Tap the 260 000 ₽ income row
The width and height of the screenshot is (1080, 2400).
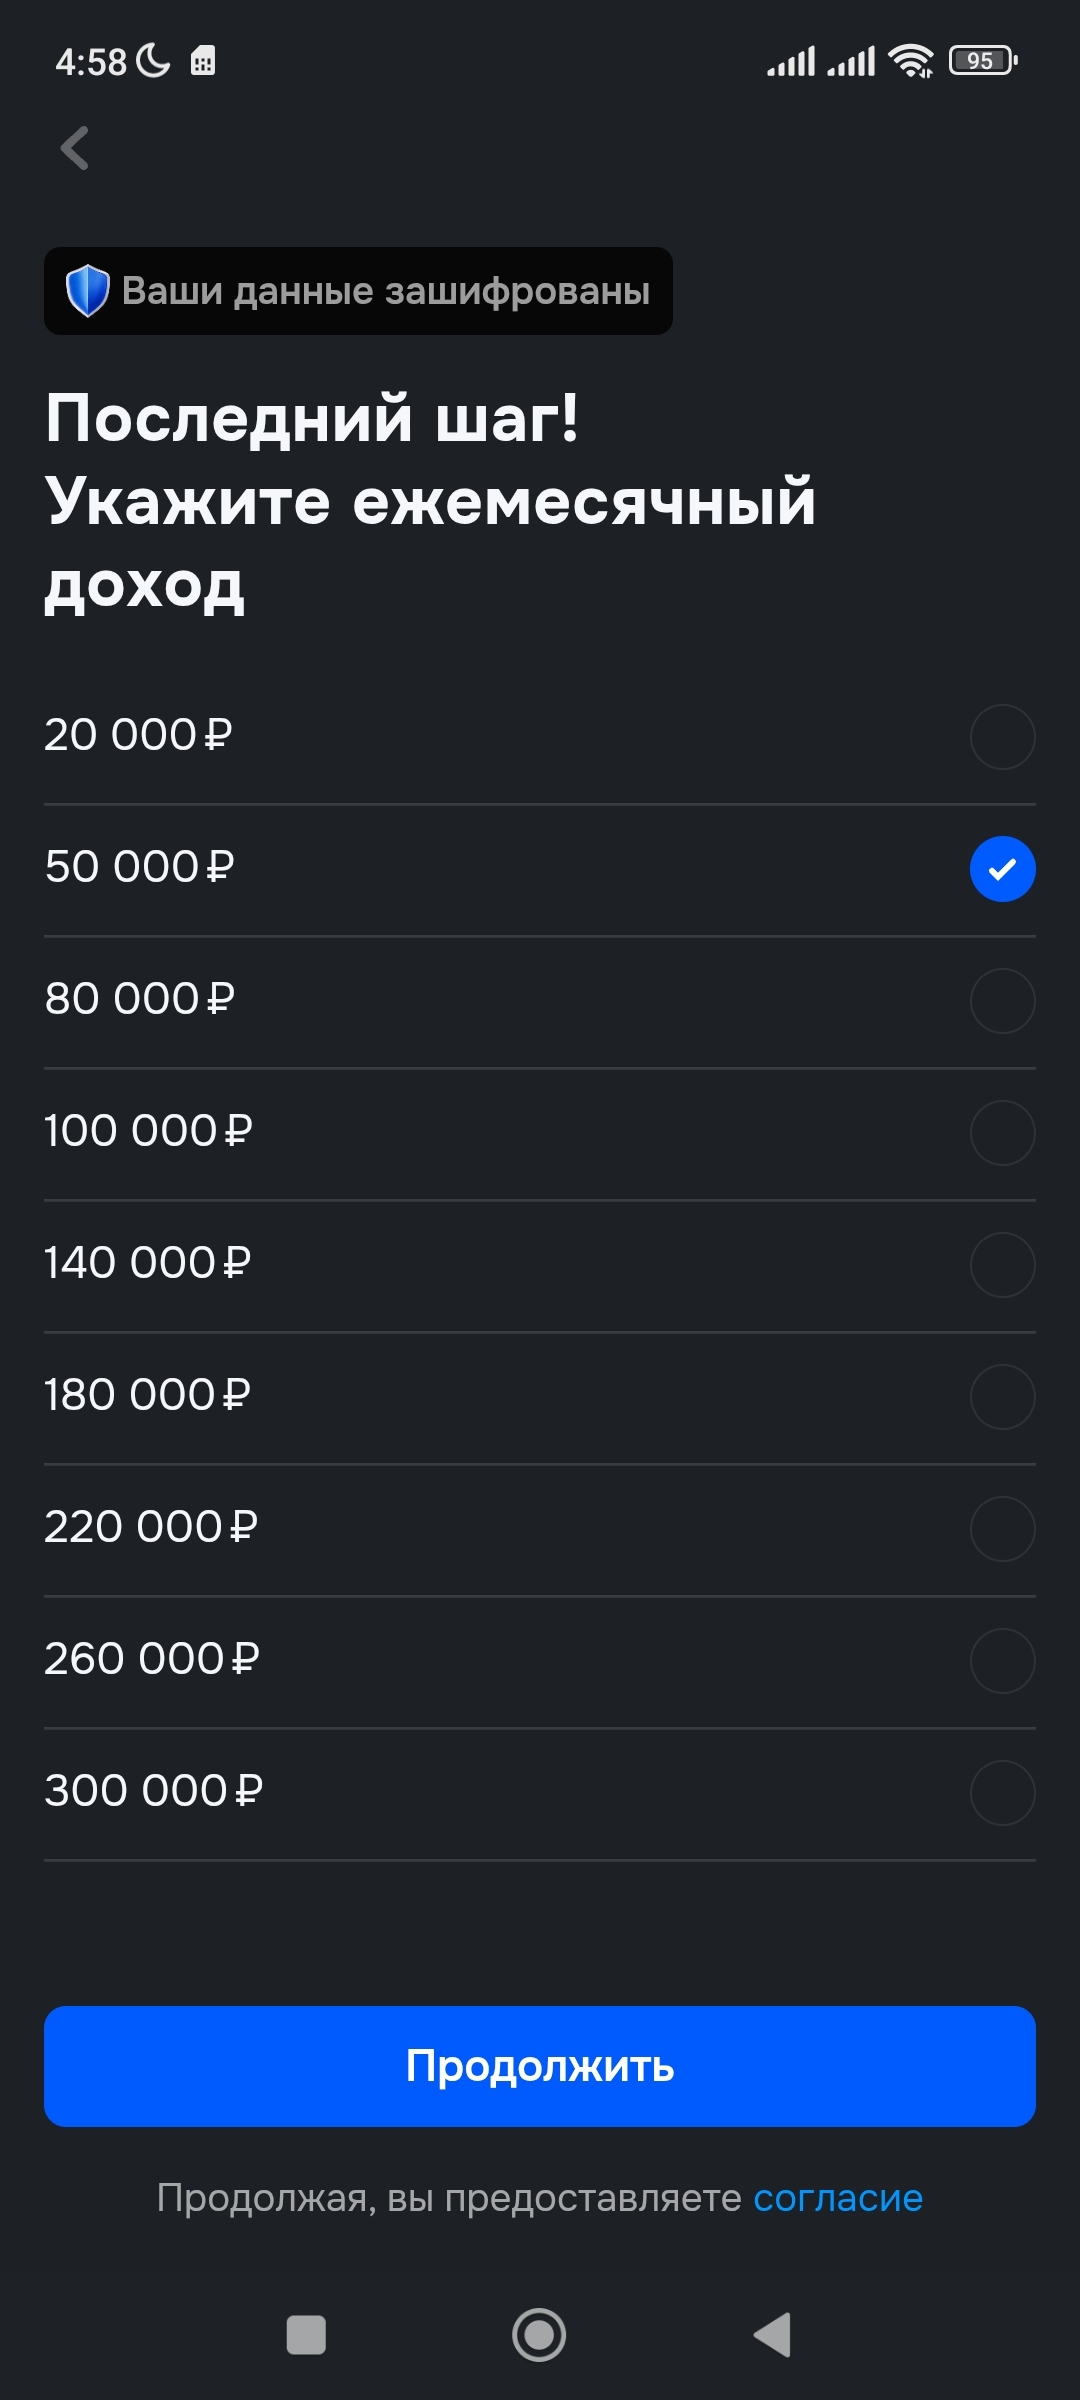tap(152, 1659)
